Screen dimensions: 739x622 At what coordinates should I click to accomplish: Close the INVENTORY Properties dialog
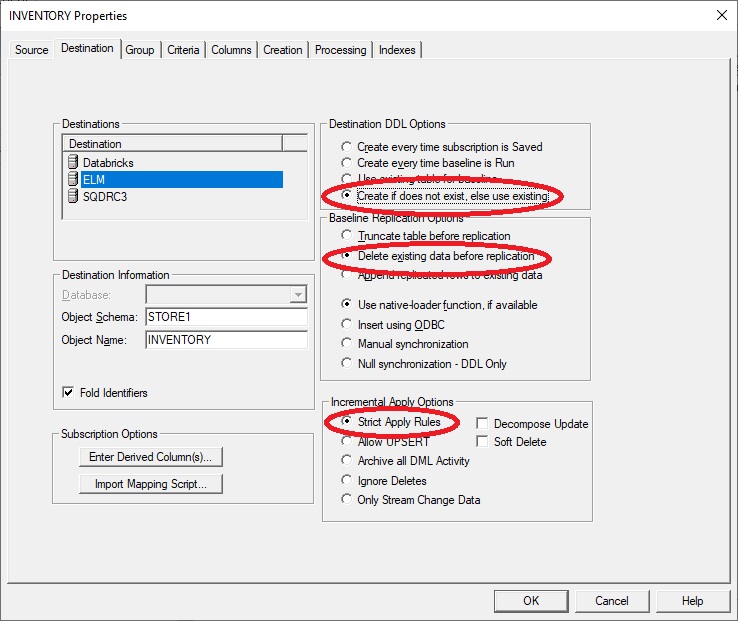coord(721,15)
